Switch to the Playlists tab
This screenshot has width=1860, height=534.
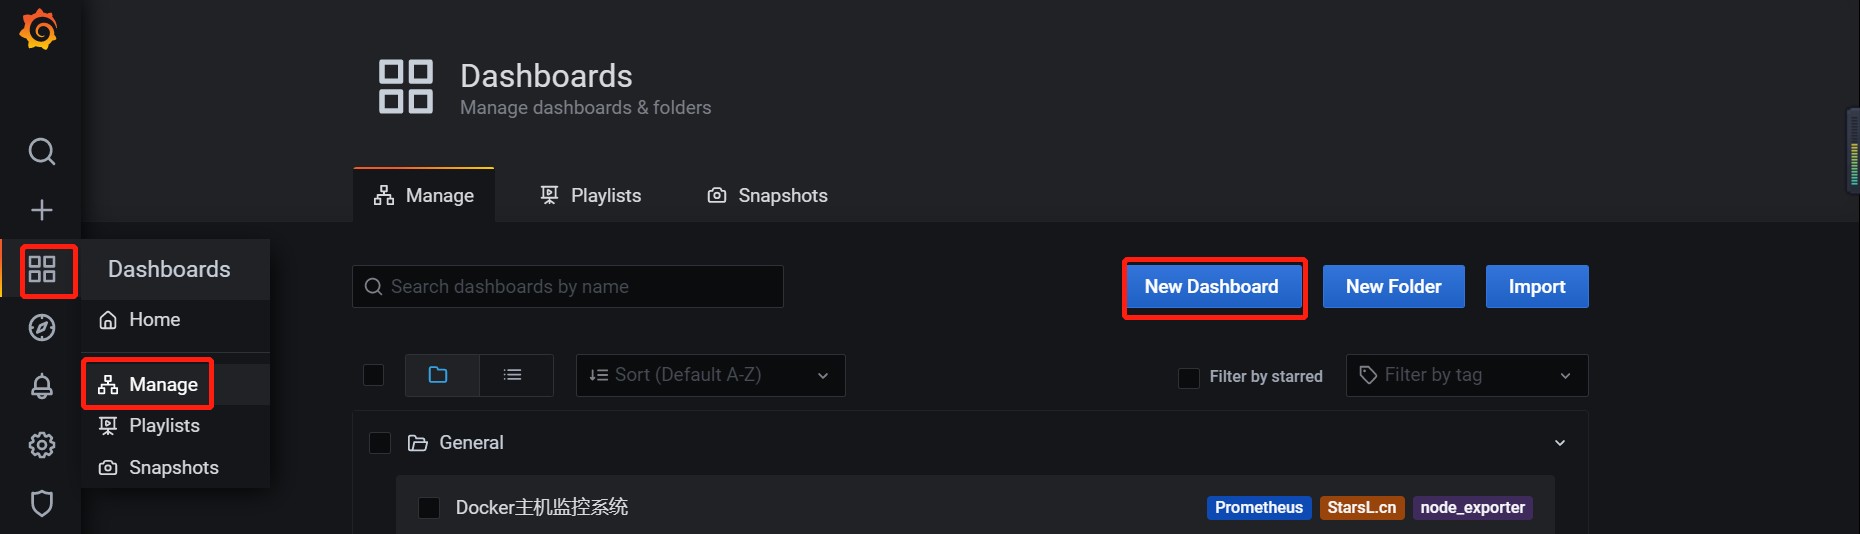point(590,195)
